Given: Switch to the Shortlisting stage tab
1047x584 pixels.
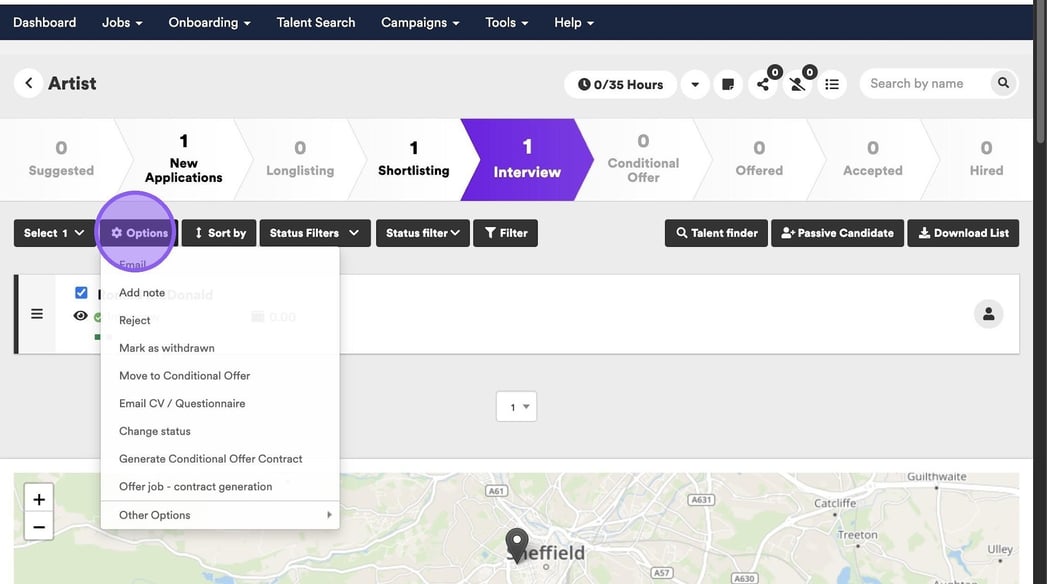Looking at the screenshot, I should coord(413,160).
